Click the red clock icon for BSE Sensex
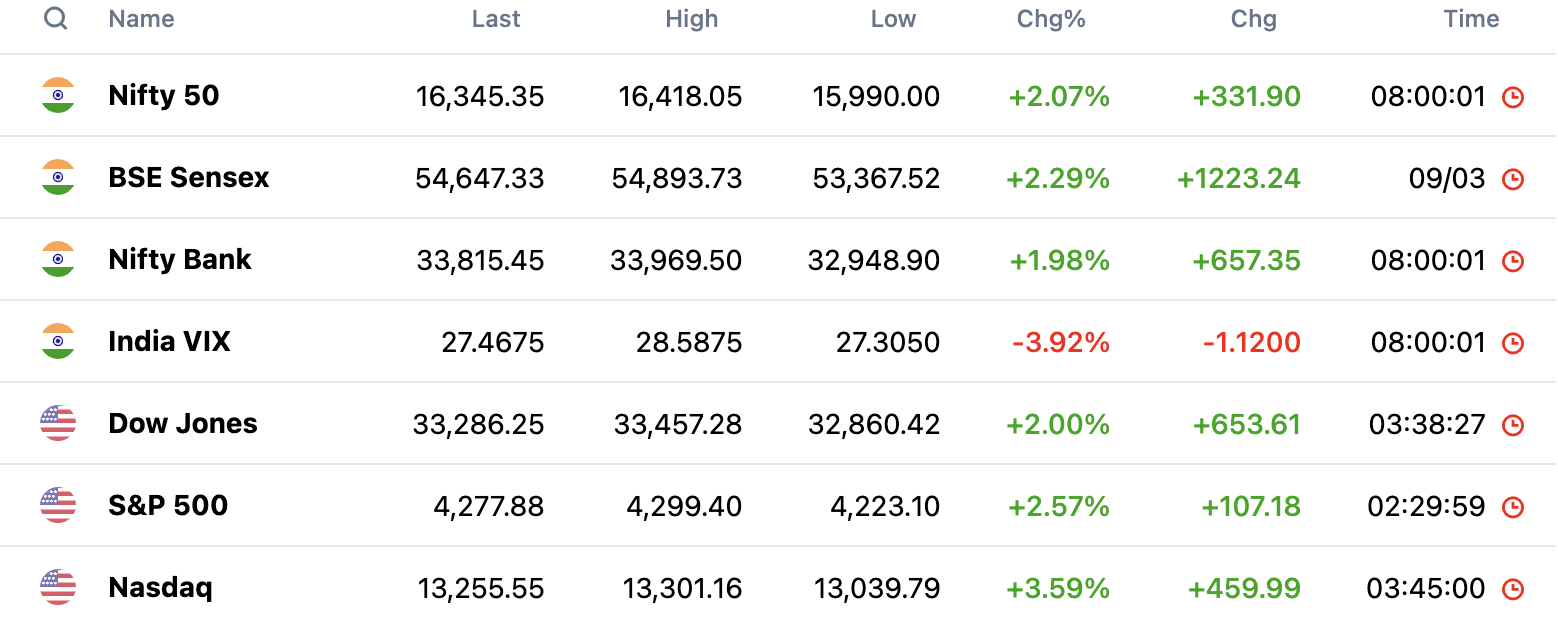Viewport: 1558px width, 618px height. click(1513, 179)
